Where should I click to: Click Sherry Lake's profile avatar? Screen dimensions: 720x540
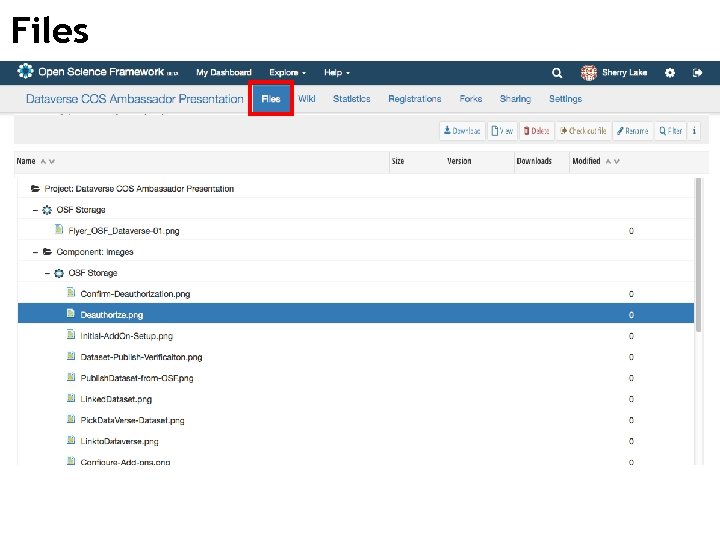pos(589,73)
